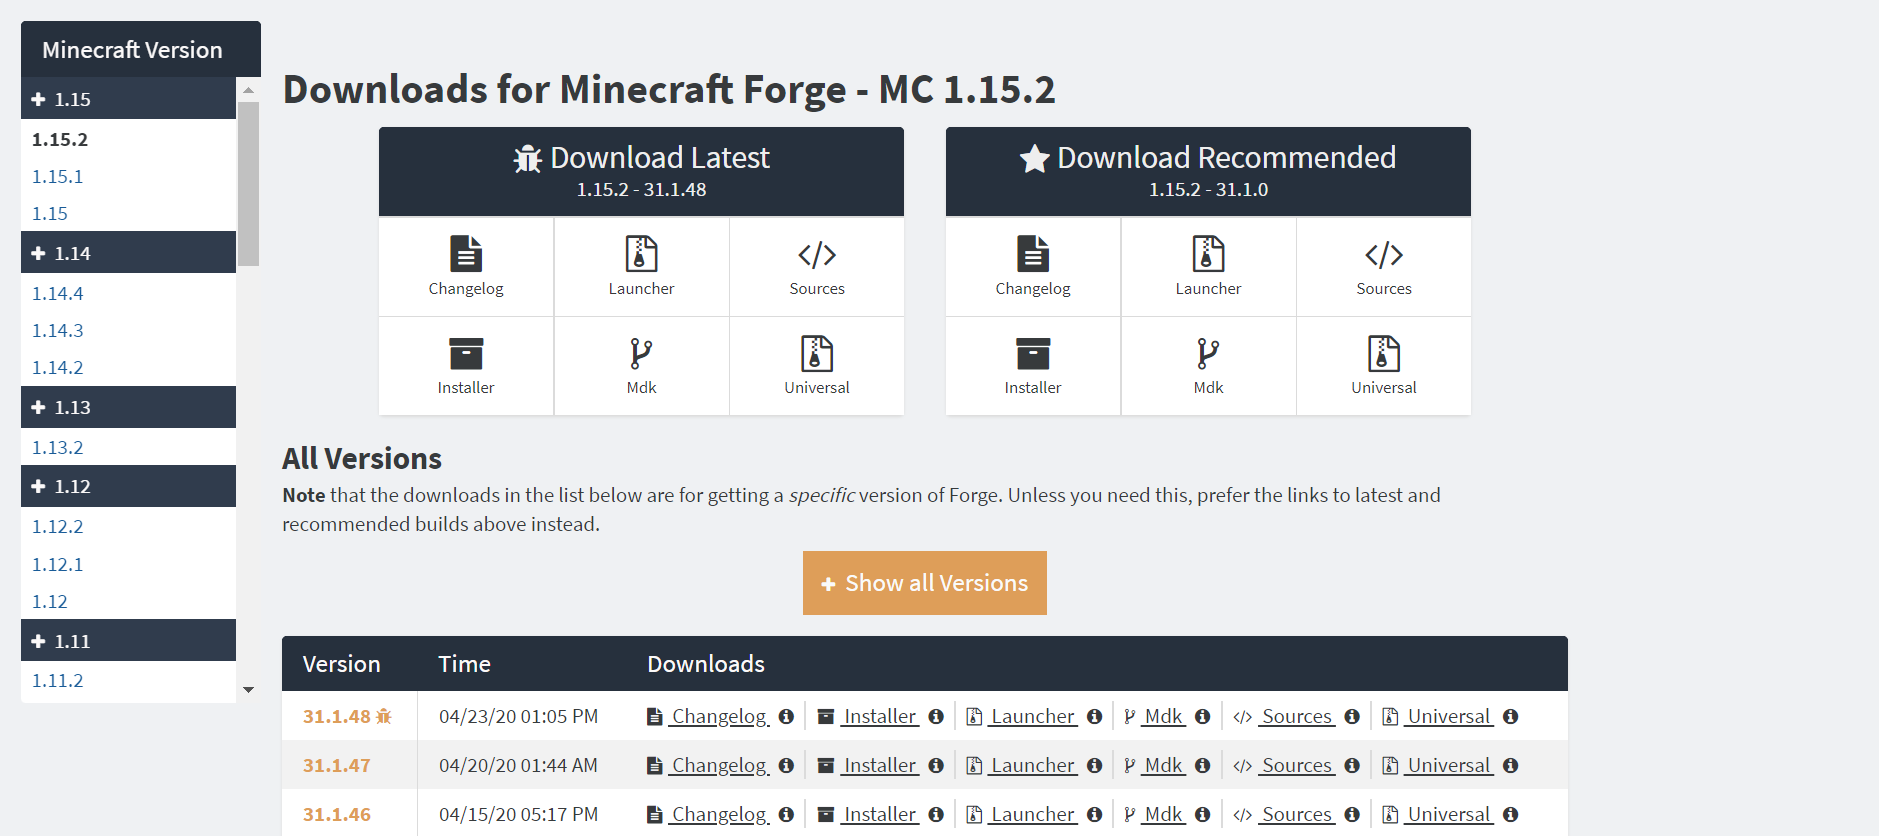Image resolution: width=1879 pixels, height=836 pixels.
Task: Click Sources icon under Download Latest
Action: [817, 254]
